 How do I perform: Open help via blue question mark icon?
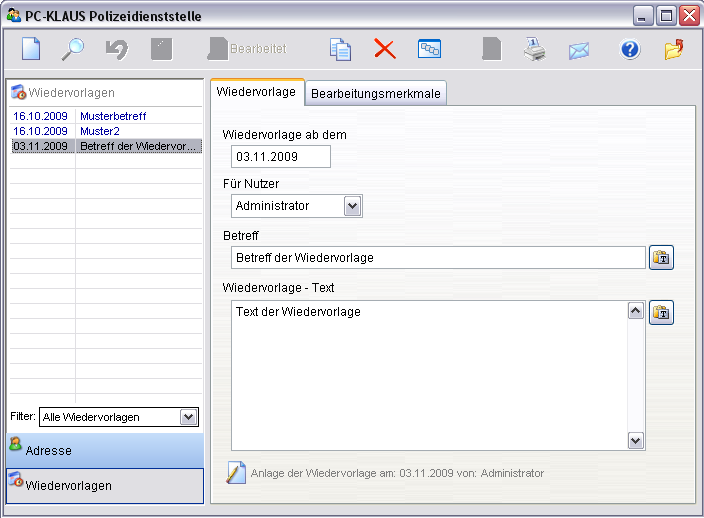point(630,49)
